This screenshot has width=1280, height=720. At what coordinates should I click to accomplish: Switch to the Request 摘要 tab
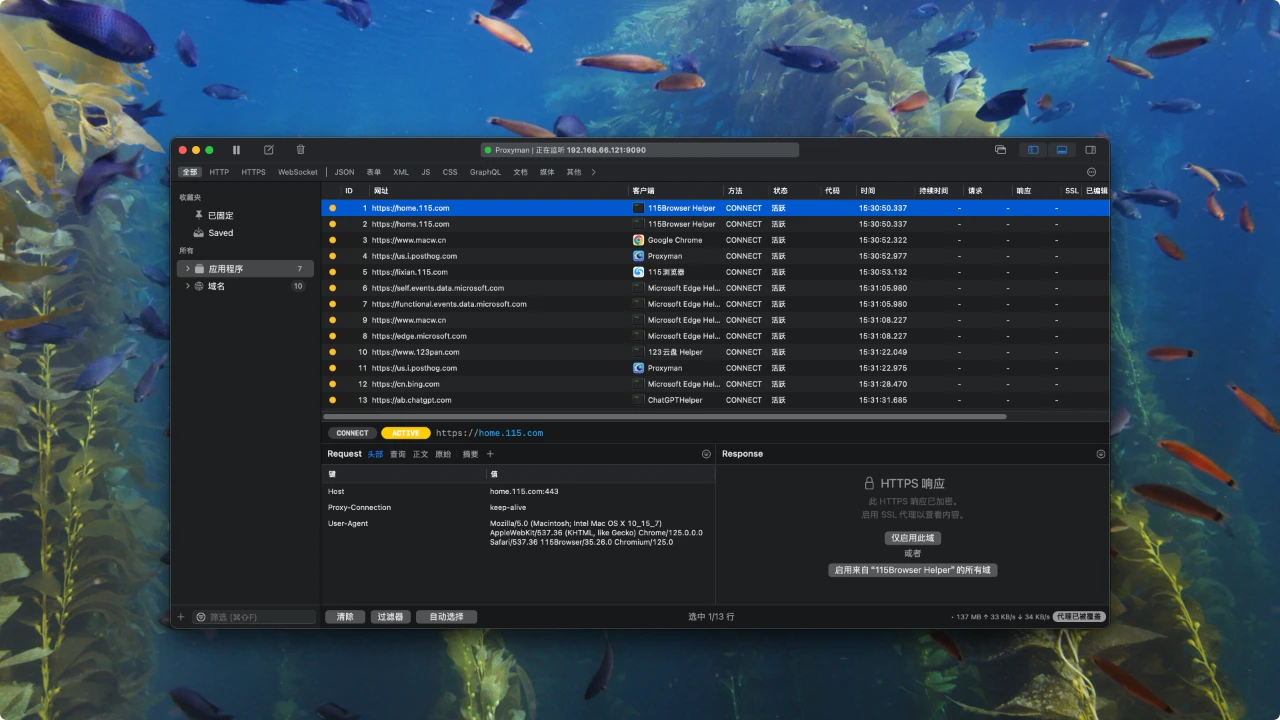pyautogui.click(x=470, y=454)
